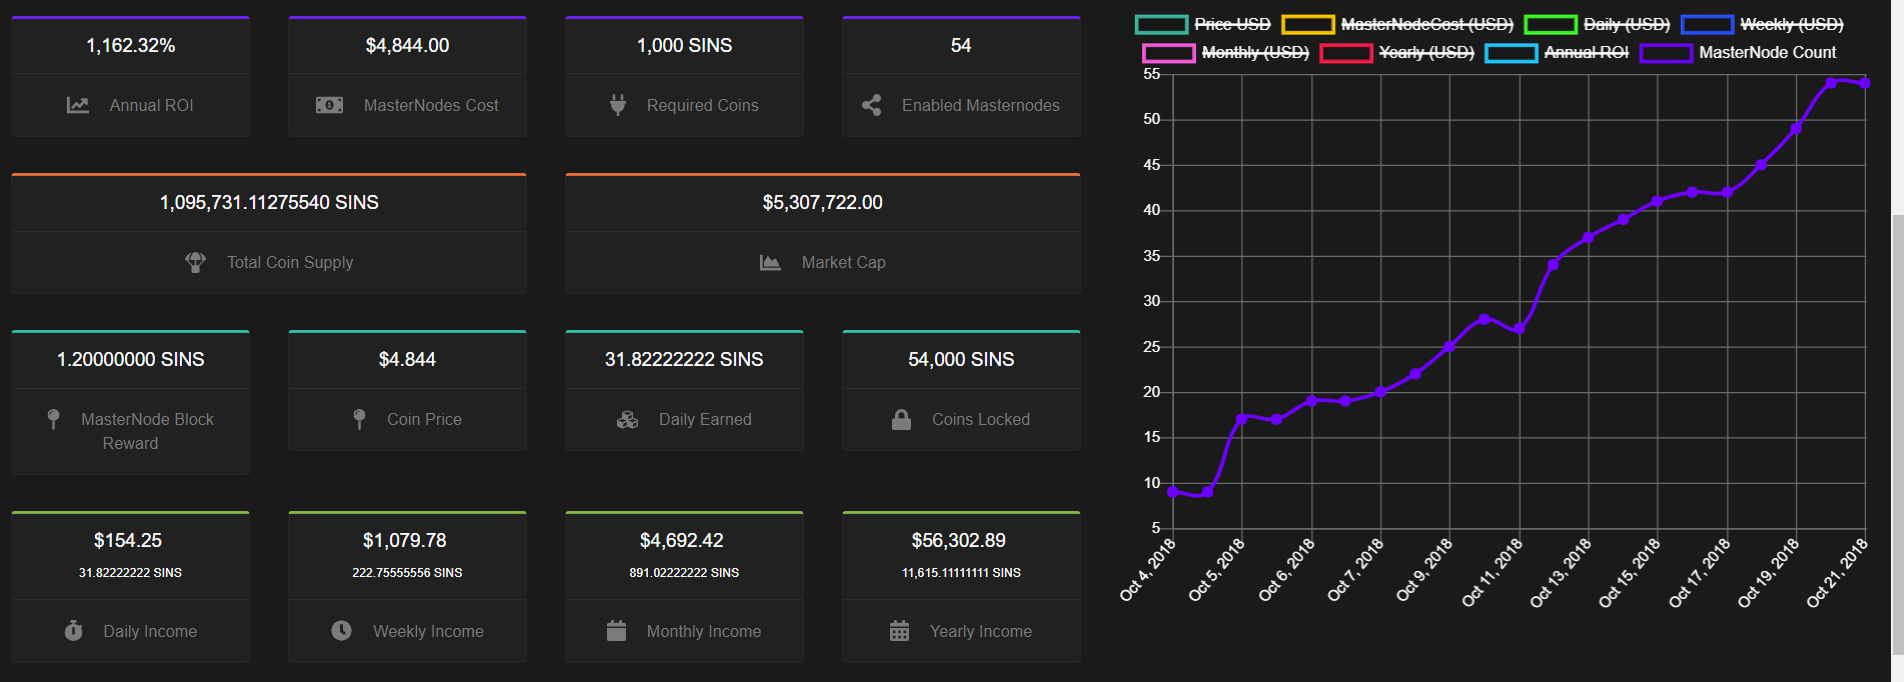
Task: Click the MasterNodes Cost money icon
Action: pyautogui.click(x=330, y=105)
